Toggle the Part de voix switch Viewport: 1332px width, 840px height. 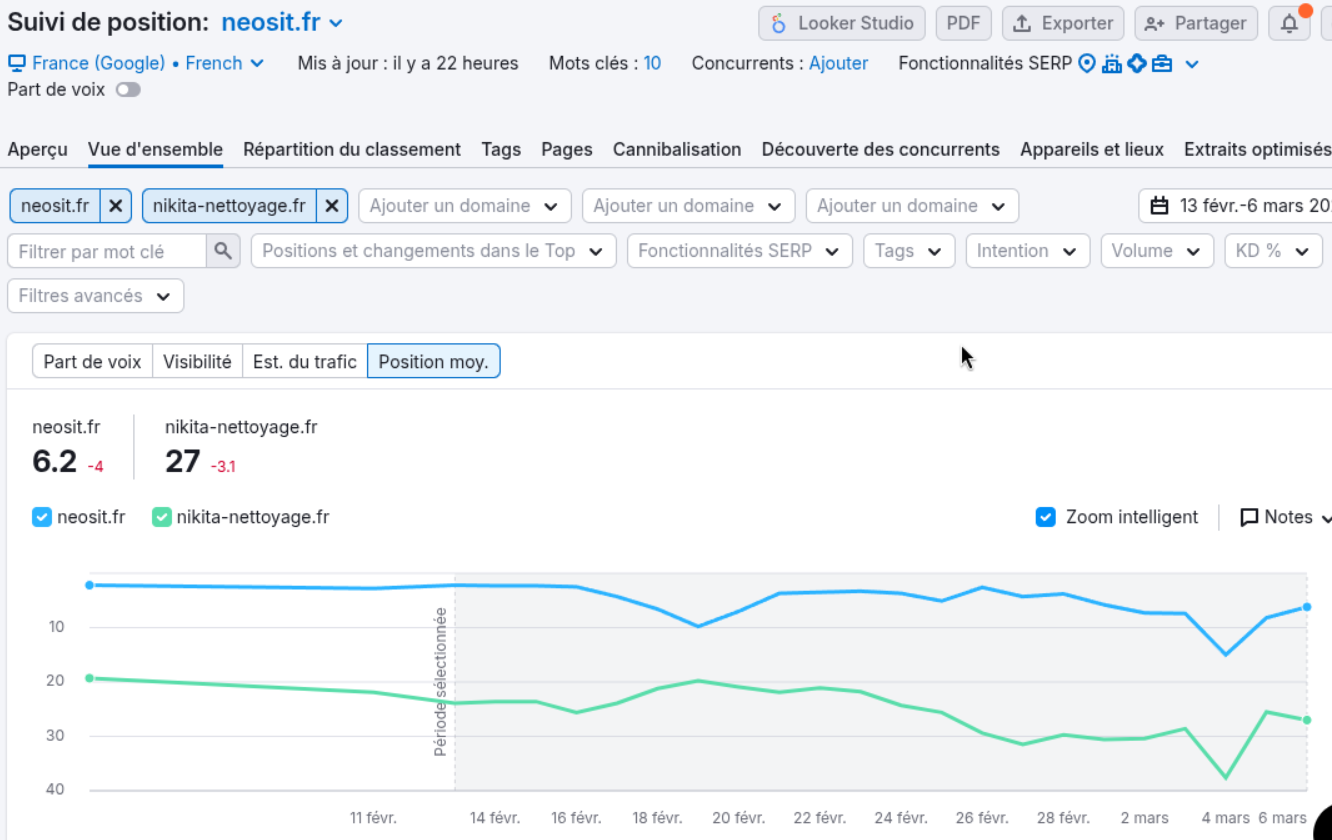[x=128, y=89]
